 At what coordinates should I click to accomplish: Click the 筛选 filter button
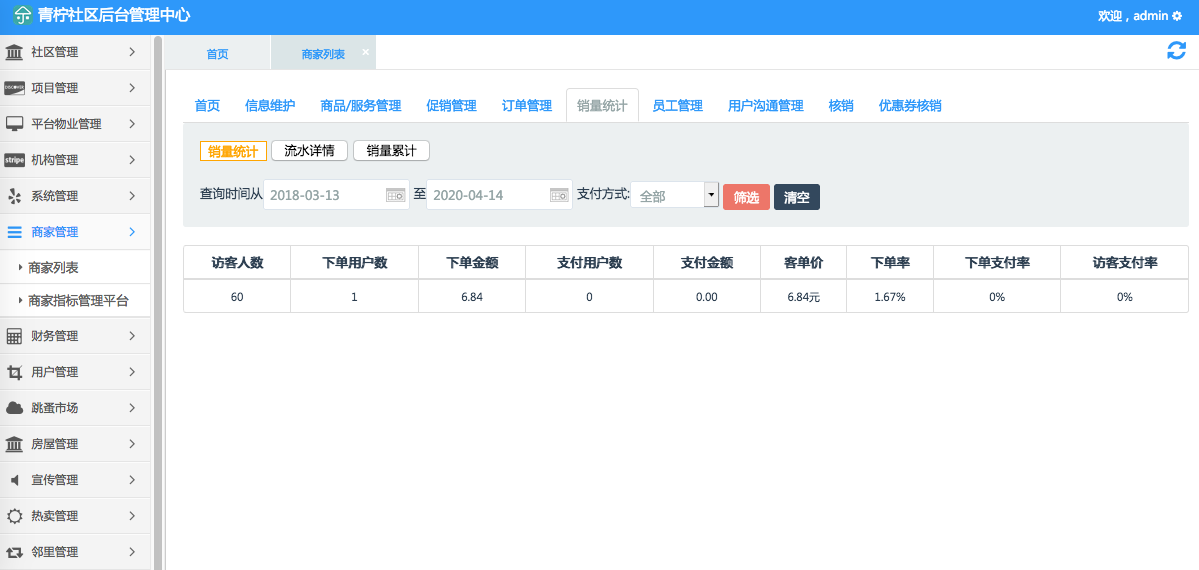click(746, 197)
